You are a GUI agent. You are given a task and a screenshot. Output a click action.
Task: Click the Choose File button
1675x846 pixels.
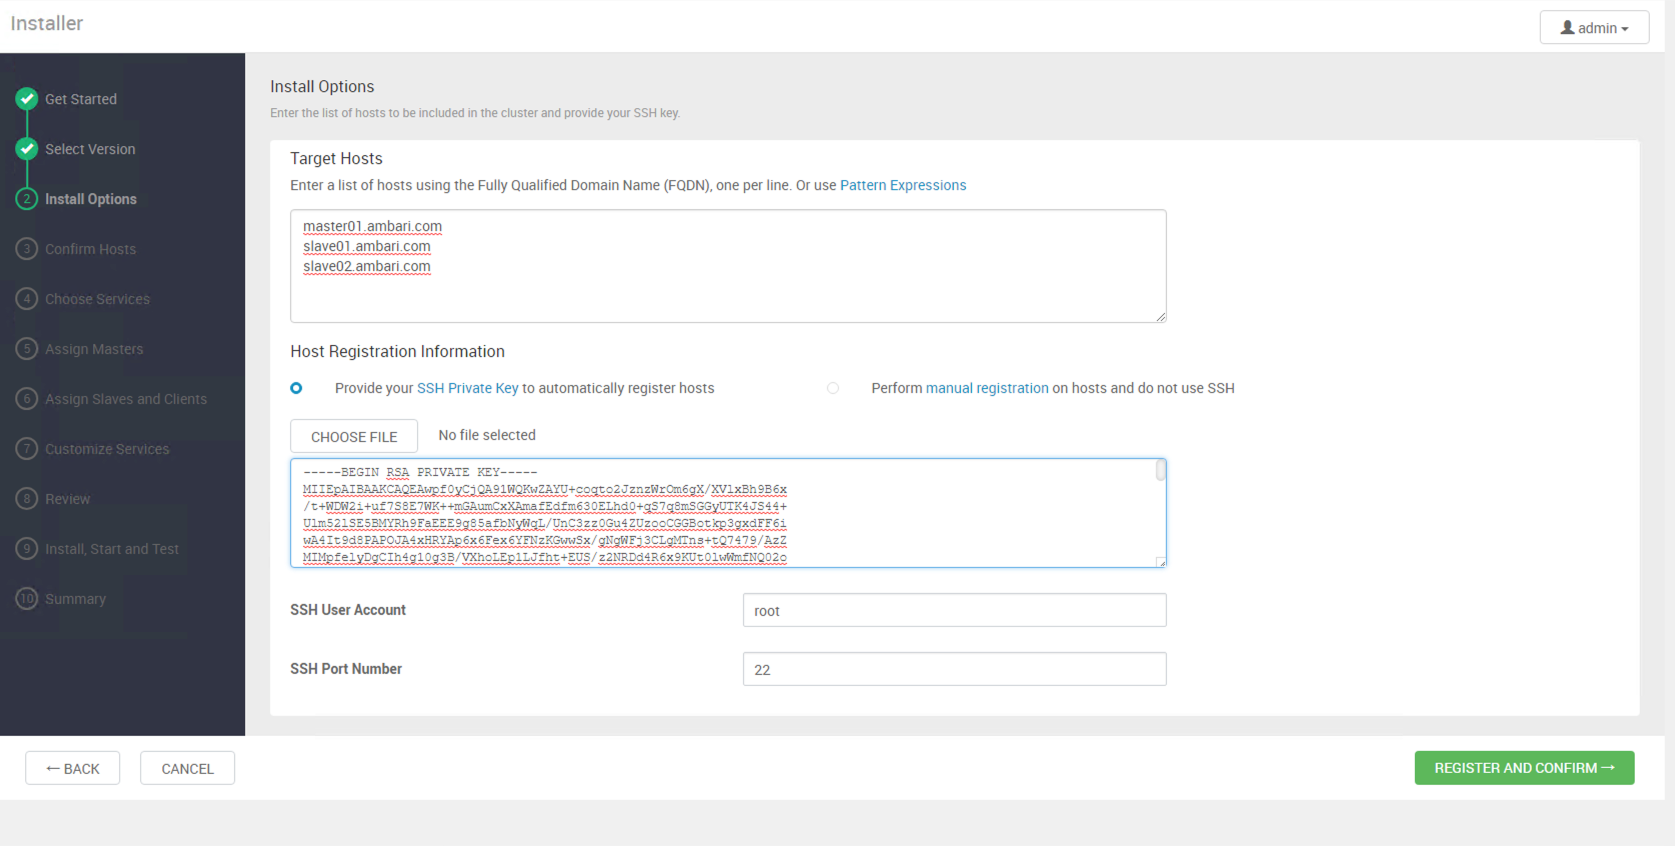tap(354, 437)
